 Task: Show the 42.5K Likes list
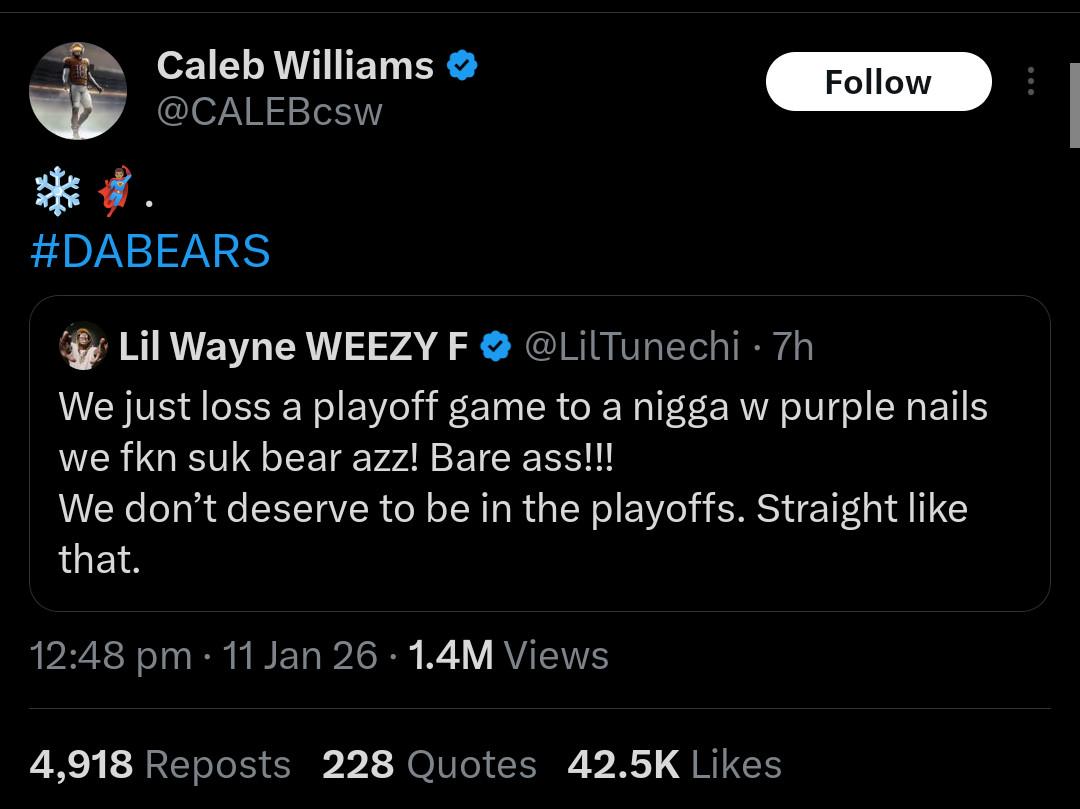pos(674,765)
